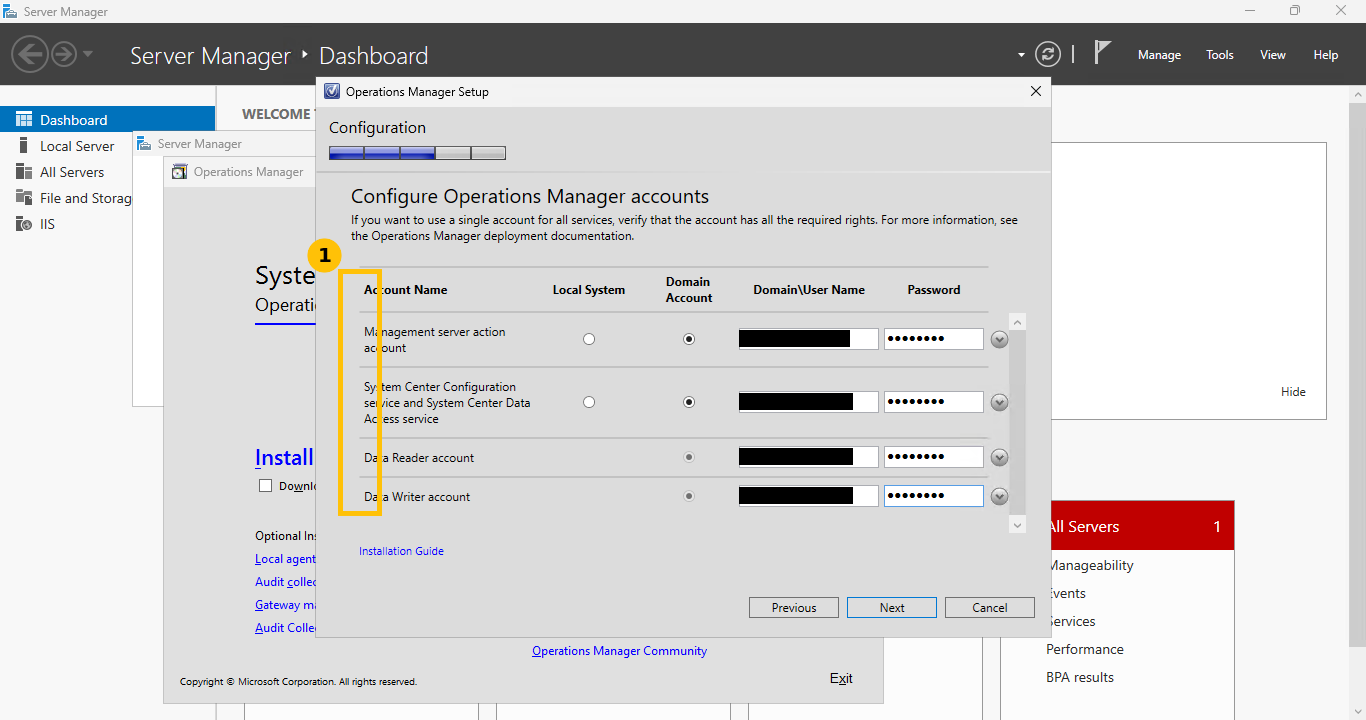
Task: Open the dropdown arrow left of Refresh
Action: (x=1021, y=55)
